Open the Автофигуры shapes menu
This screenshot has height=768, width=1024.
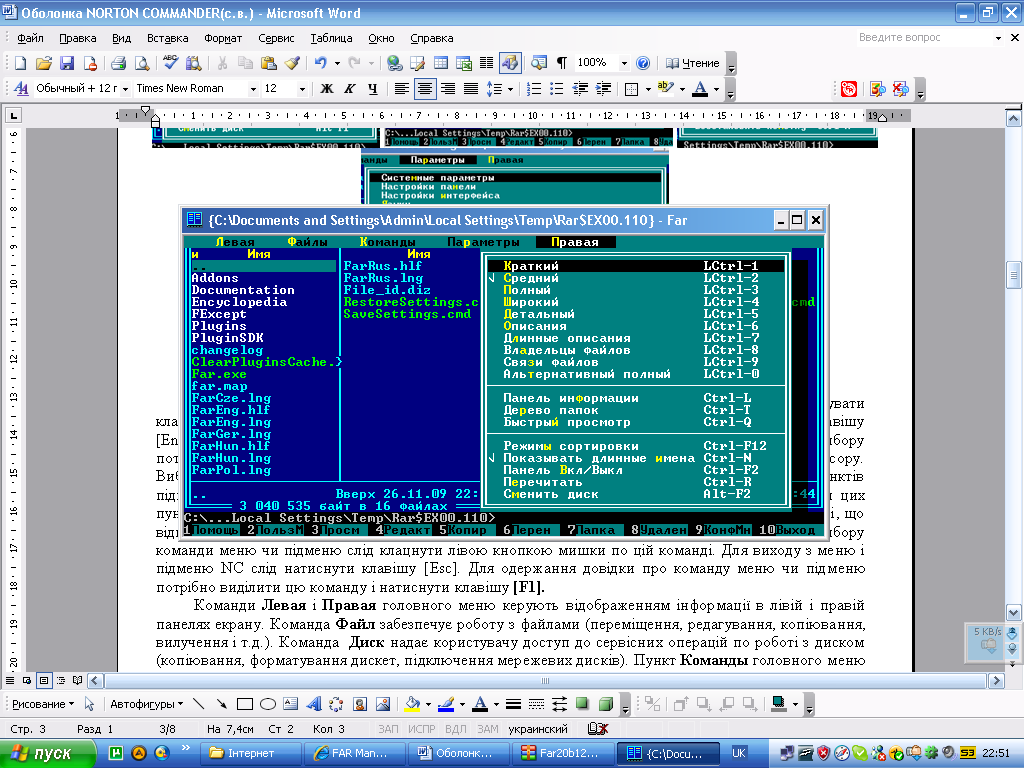(146, 704)
